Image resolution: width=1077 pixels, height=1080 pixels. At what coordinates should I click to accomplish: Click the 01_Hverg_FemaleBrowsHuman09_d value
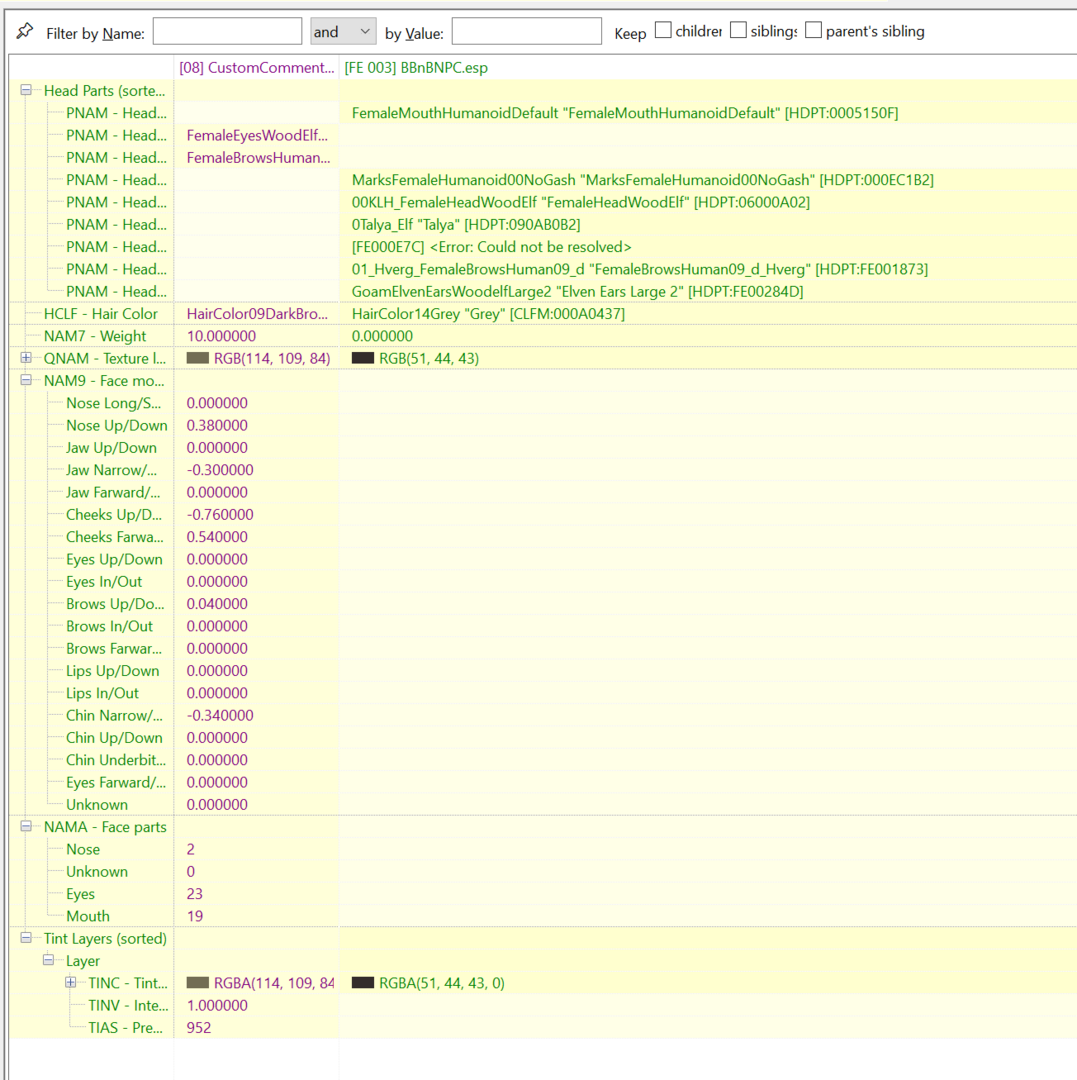click(x=640, y=269)
